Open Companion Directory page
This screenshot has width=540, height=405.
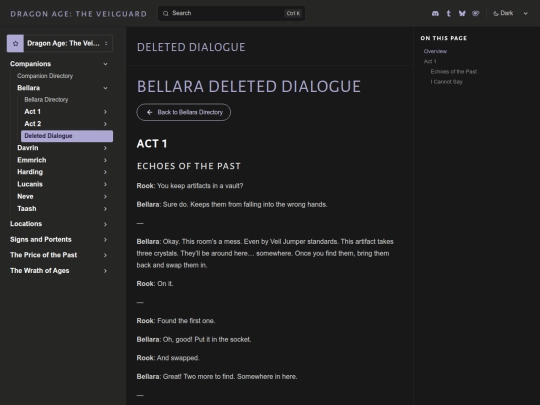point(45,76)
